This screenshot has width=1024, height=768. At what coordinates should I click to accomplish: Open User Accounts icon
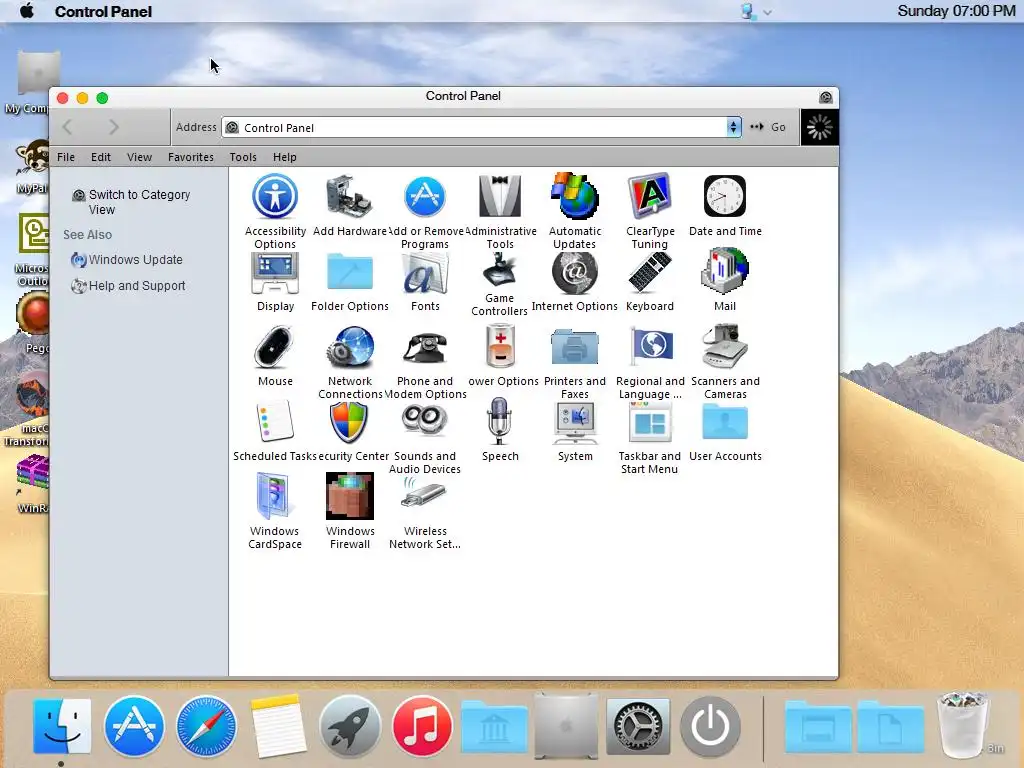725,421
